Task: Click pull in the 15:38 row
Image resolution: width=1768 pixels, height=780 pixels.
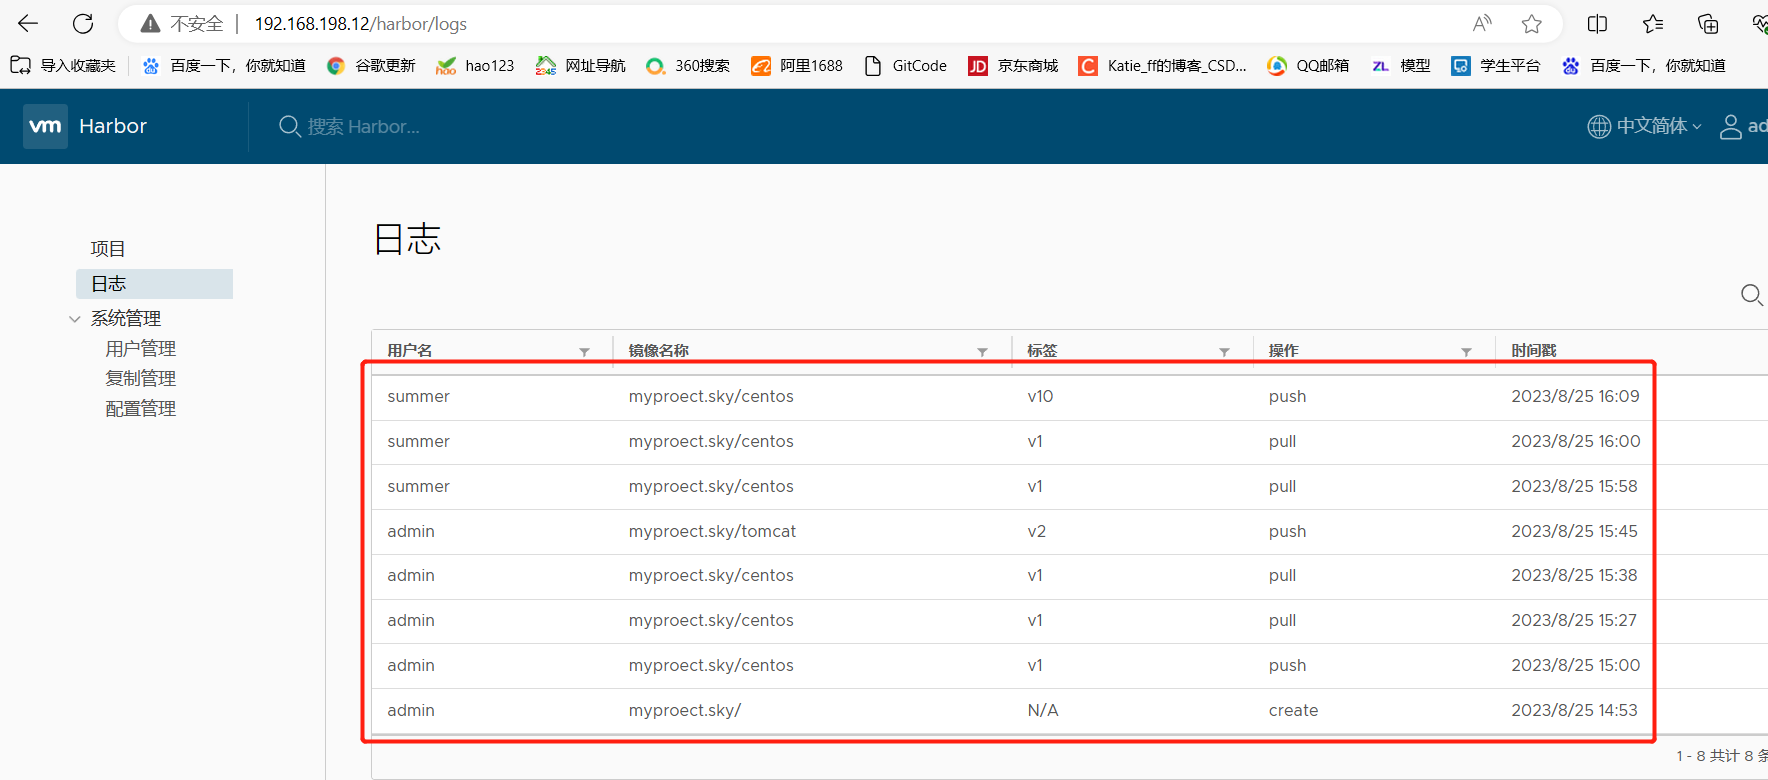Action: 1282,576
